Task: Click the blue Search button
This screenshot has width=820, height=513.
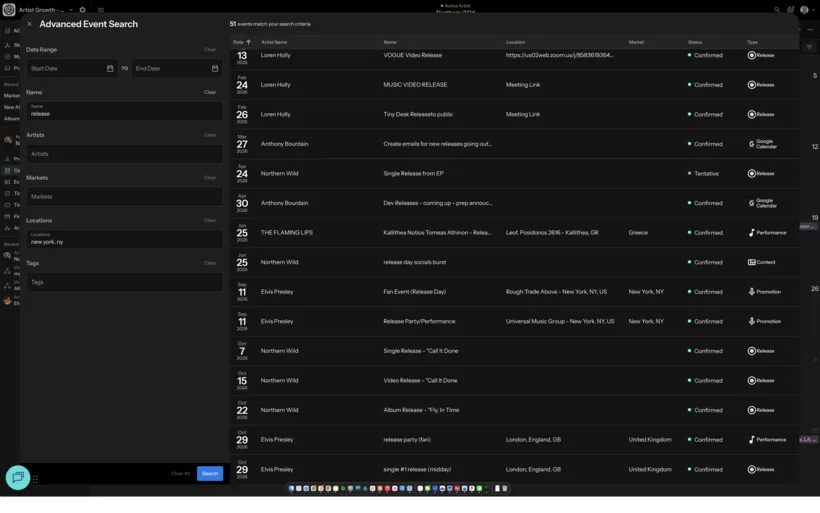Action: [x=210, y=474]
